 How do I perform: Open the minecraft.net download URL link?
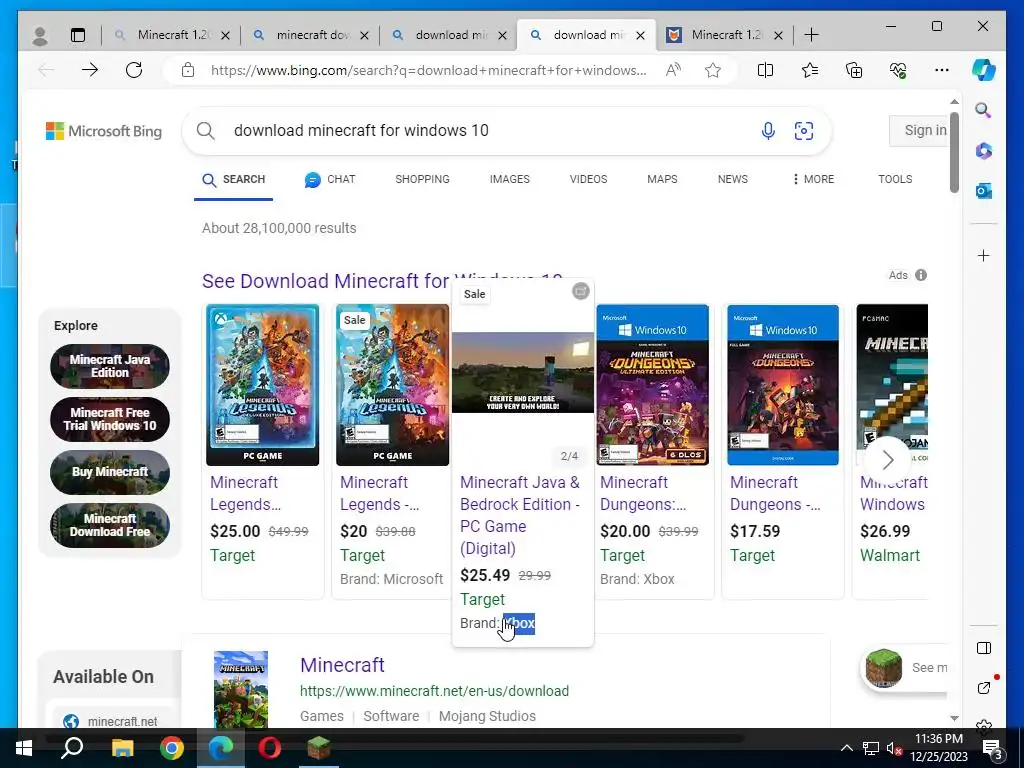coord(434,691)
